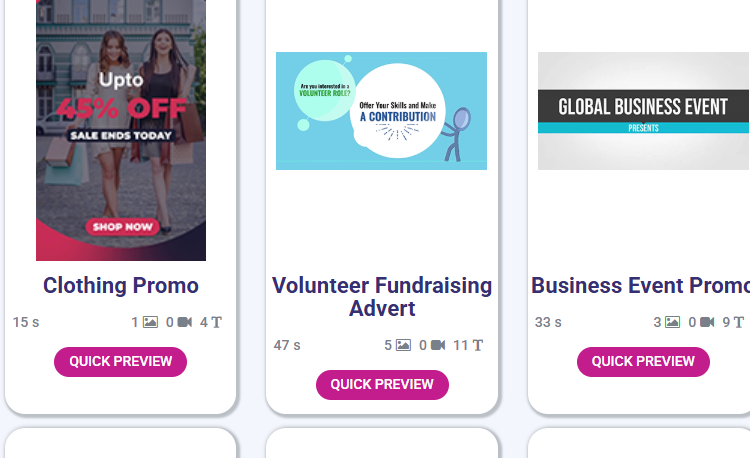
Task: Click image count icon on Business Event Promo
Action: [x=673, y=322]
